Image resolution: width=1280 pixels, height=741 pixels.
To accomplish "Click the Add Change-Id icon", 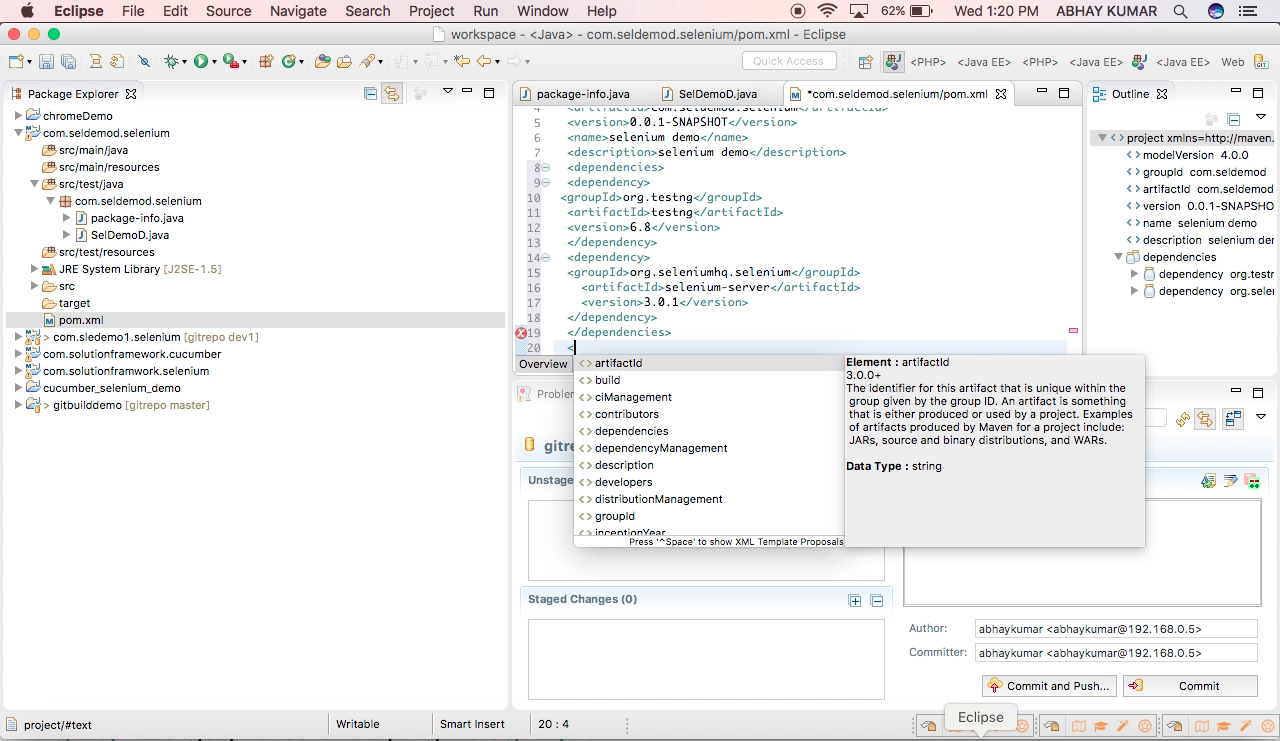I will [x=1251, y=481].
